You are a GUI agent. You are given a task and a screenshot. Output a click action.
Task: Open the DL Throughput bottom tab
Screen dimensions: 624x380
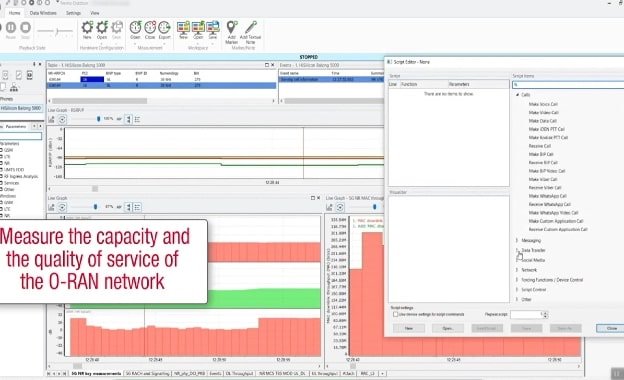tap(240, 374)
